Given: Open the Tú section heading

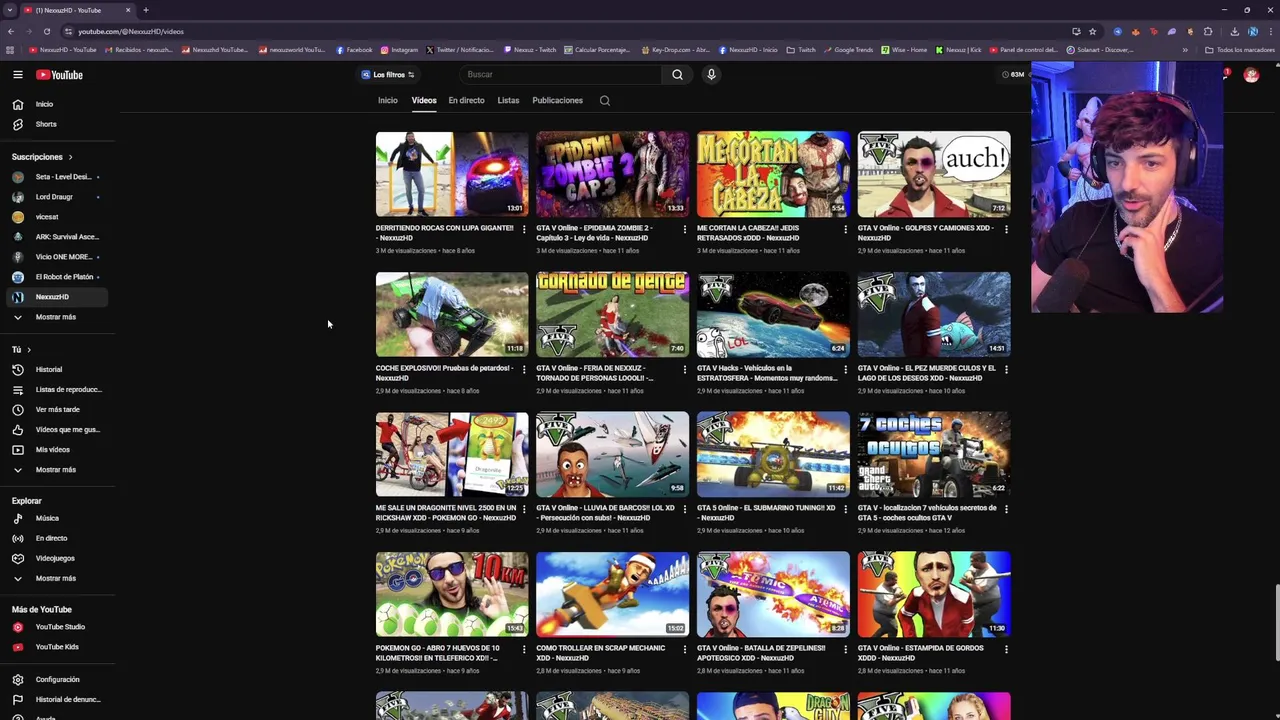Looking at the screenshot, I should tap(21, 349).
